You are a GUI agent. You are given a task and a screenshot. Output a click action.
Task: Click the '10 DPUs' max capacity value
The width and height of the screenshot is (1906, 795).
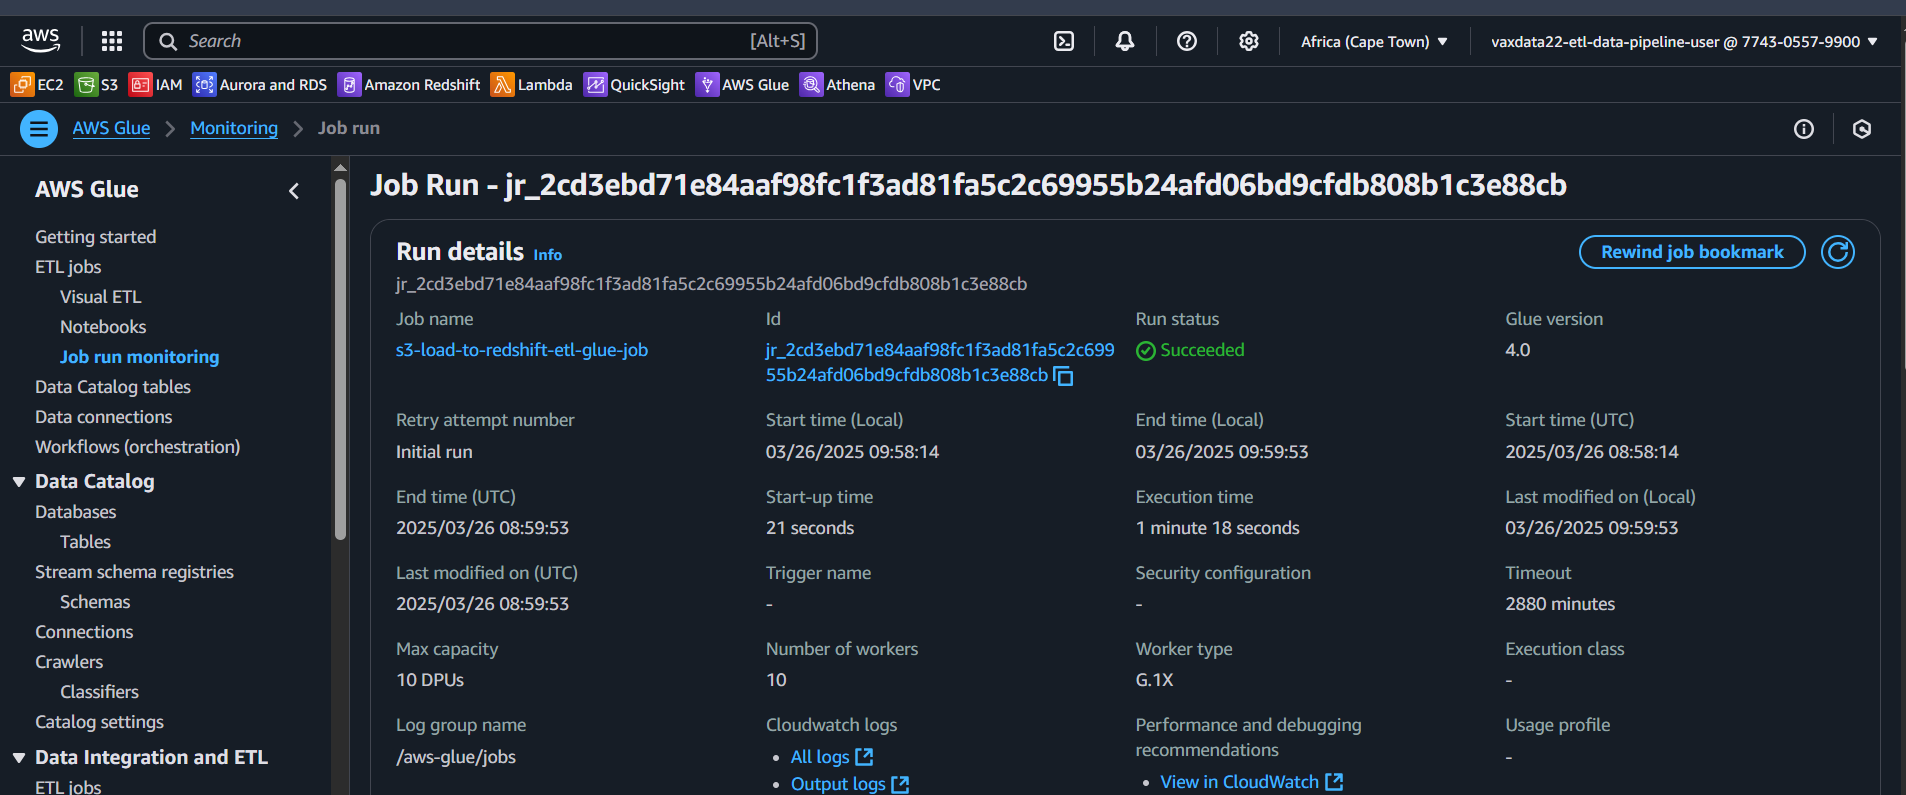430,680
